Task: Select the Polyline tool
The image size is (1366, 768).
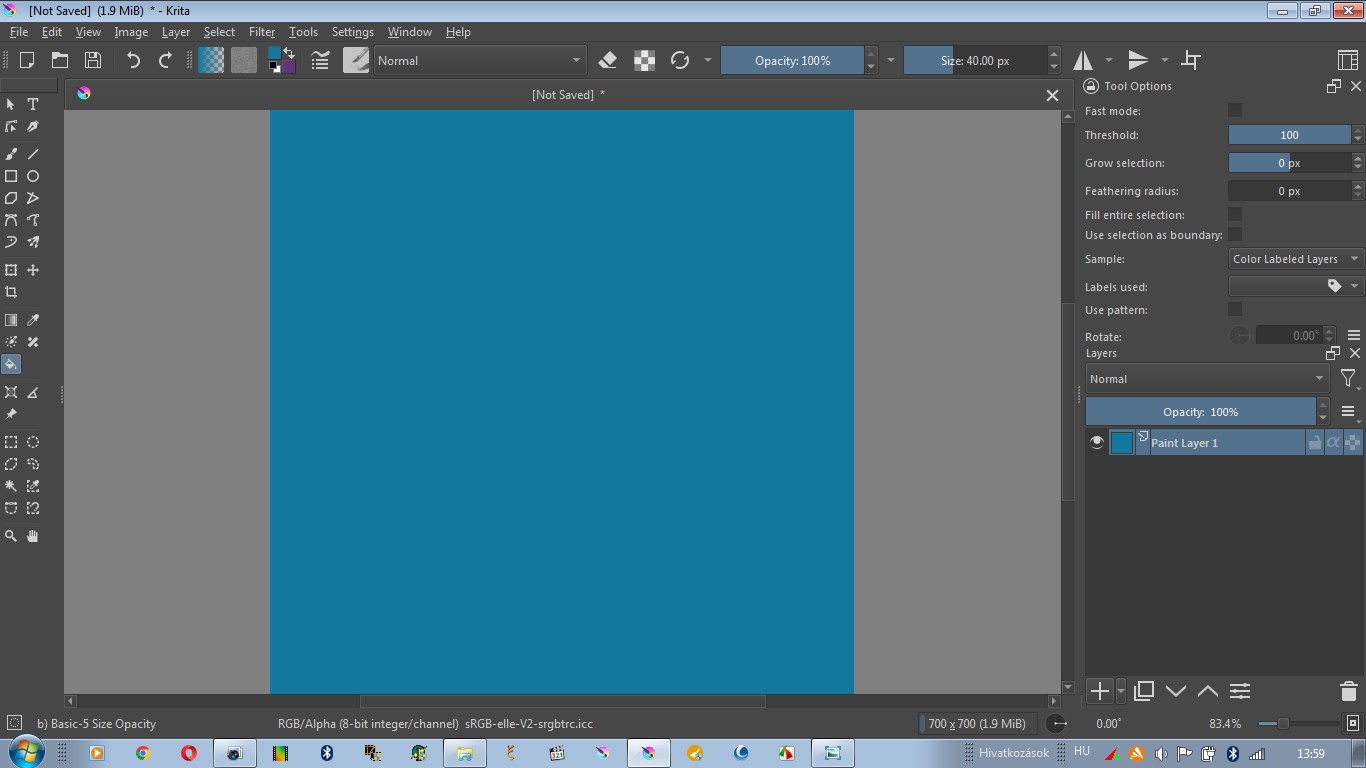Action: click(x=33, y=198)
